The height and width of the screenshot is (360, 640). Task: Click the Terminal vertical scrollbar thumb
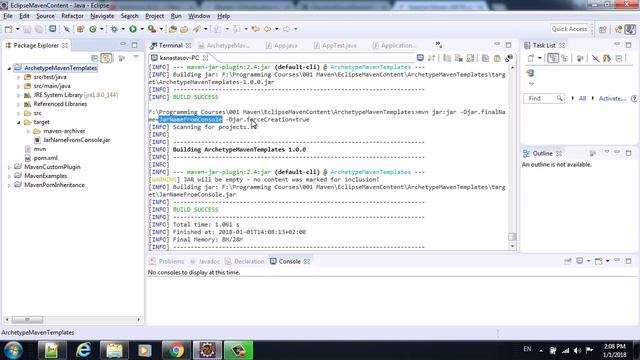(x=512, y=236)
